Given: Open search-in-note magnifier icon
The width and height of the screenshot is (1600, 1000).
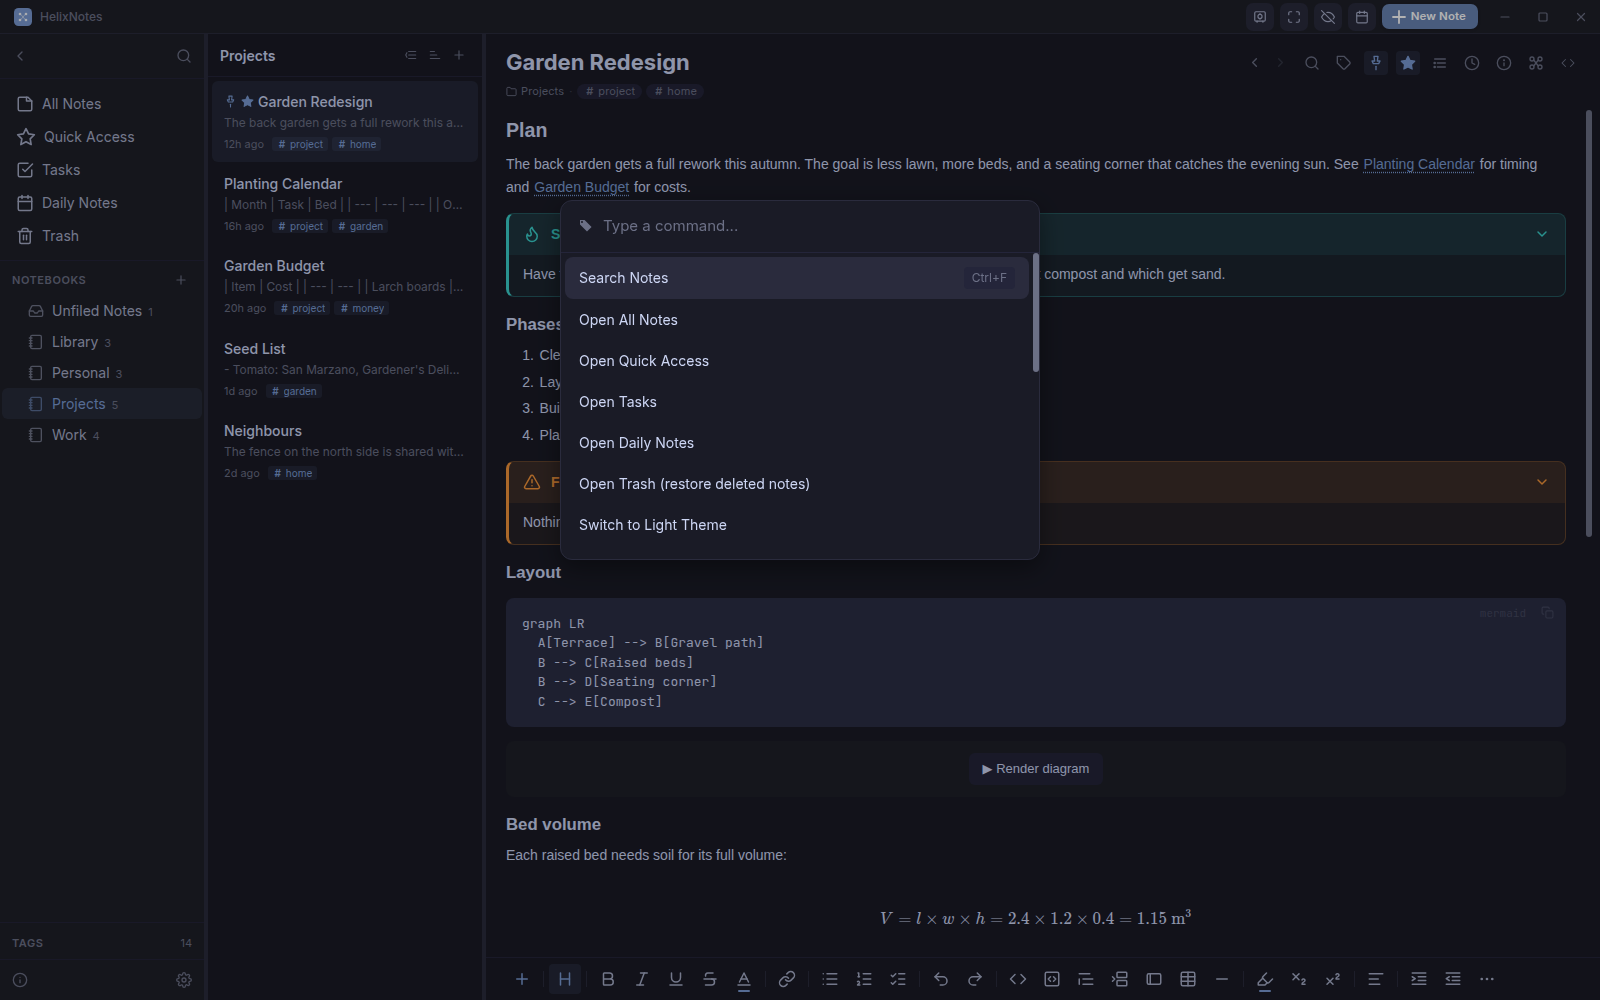Looking at the screenshot, I should (x=1312, y=63).
